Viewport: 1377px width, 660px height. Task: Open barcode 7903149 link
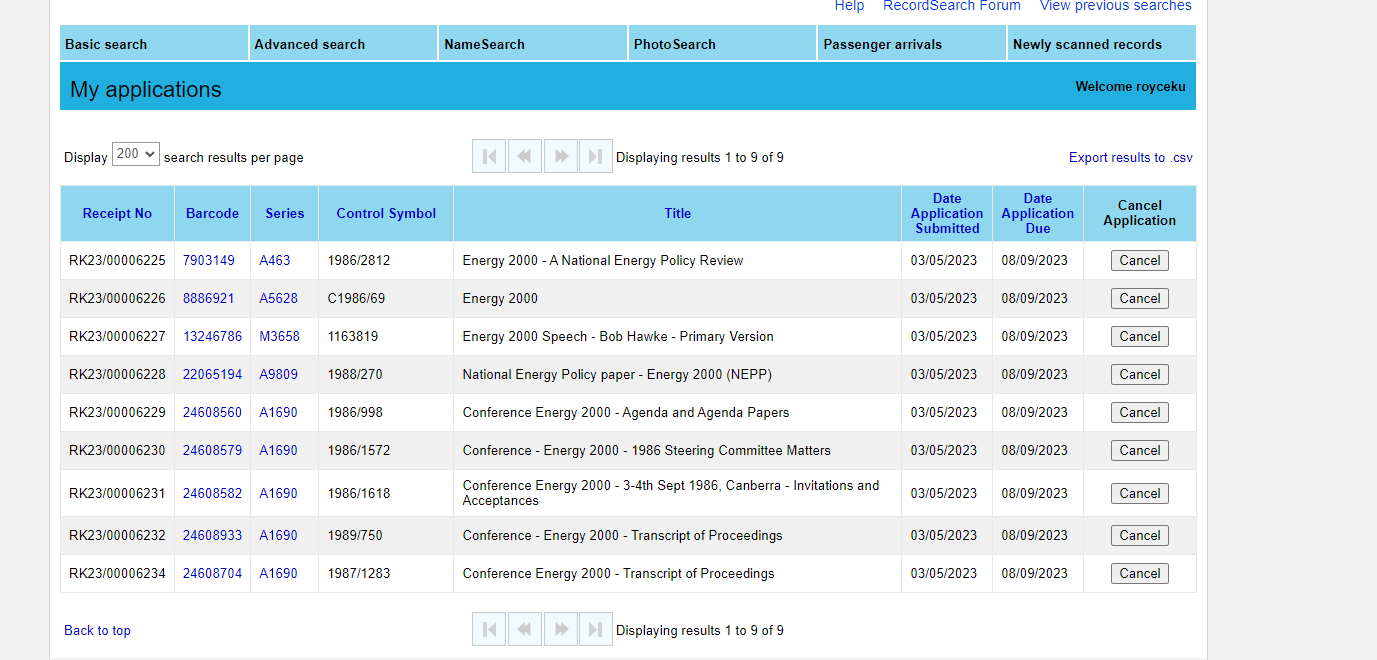tap(209, 261)
